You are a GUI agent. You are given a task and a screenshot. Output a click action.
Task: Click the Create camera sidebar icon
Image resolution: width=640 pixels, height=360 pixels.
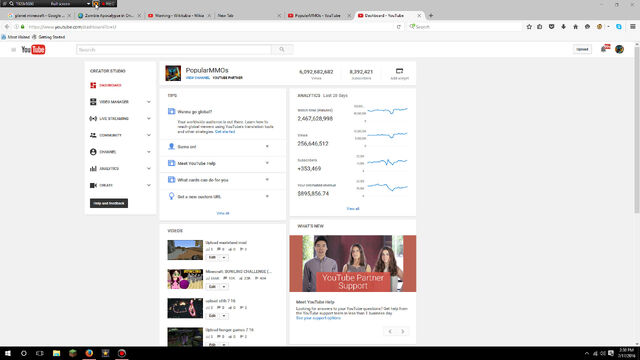93,185
